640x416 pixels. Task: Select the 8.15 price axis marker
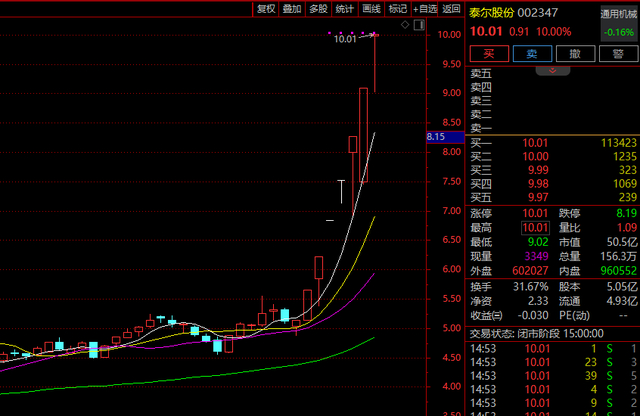[445, 137]
